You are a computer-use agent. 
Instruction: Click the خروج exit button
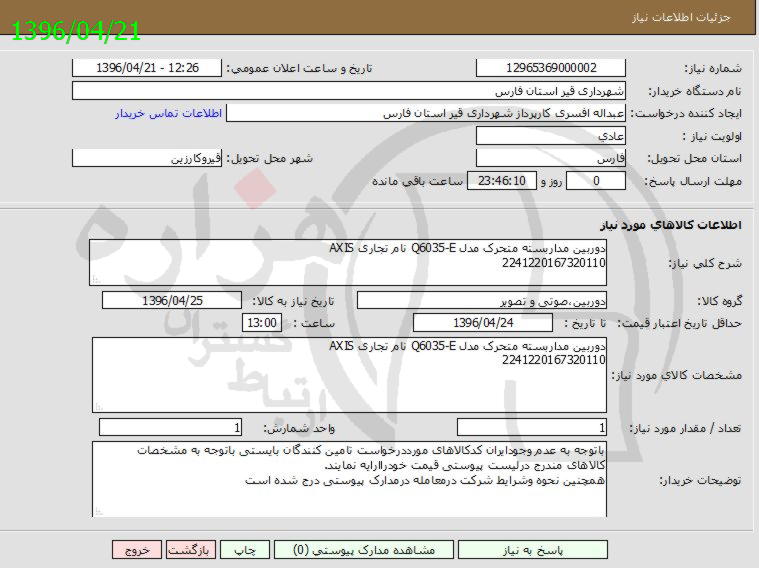point(137,550)
